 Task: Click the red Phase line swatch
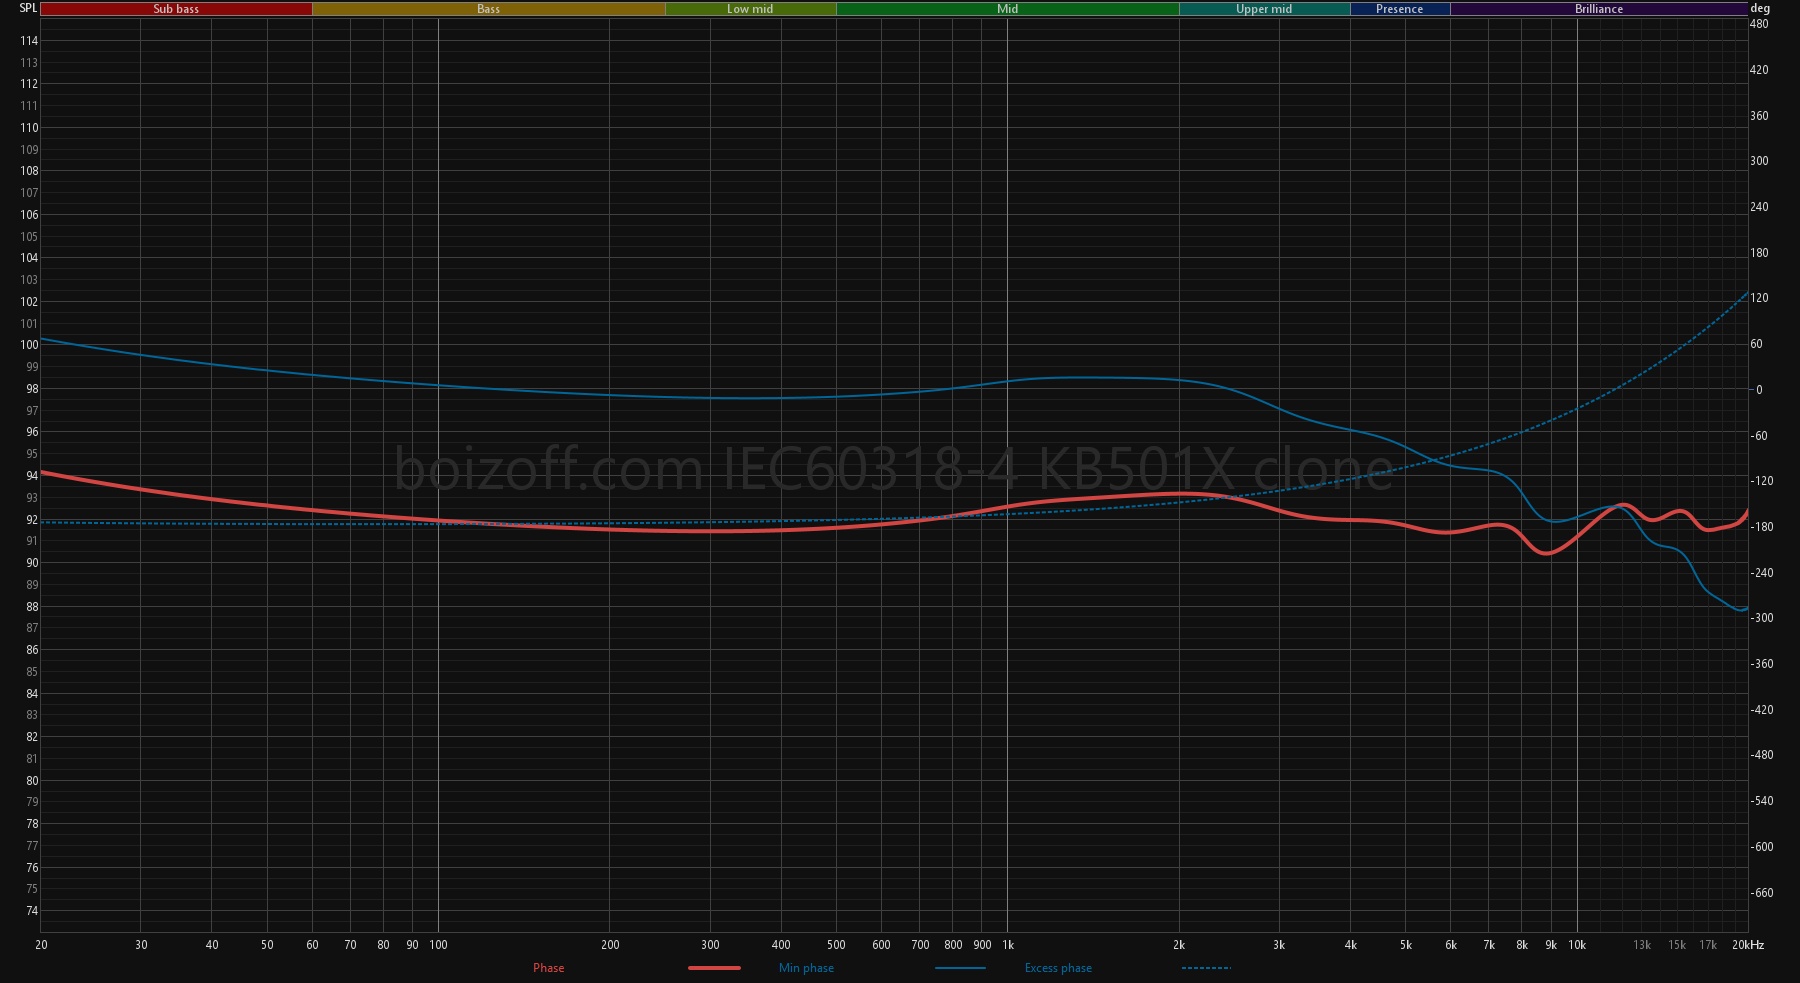pyautogui.click(x=714, y=968)
